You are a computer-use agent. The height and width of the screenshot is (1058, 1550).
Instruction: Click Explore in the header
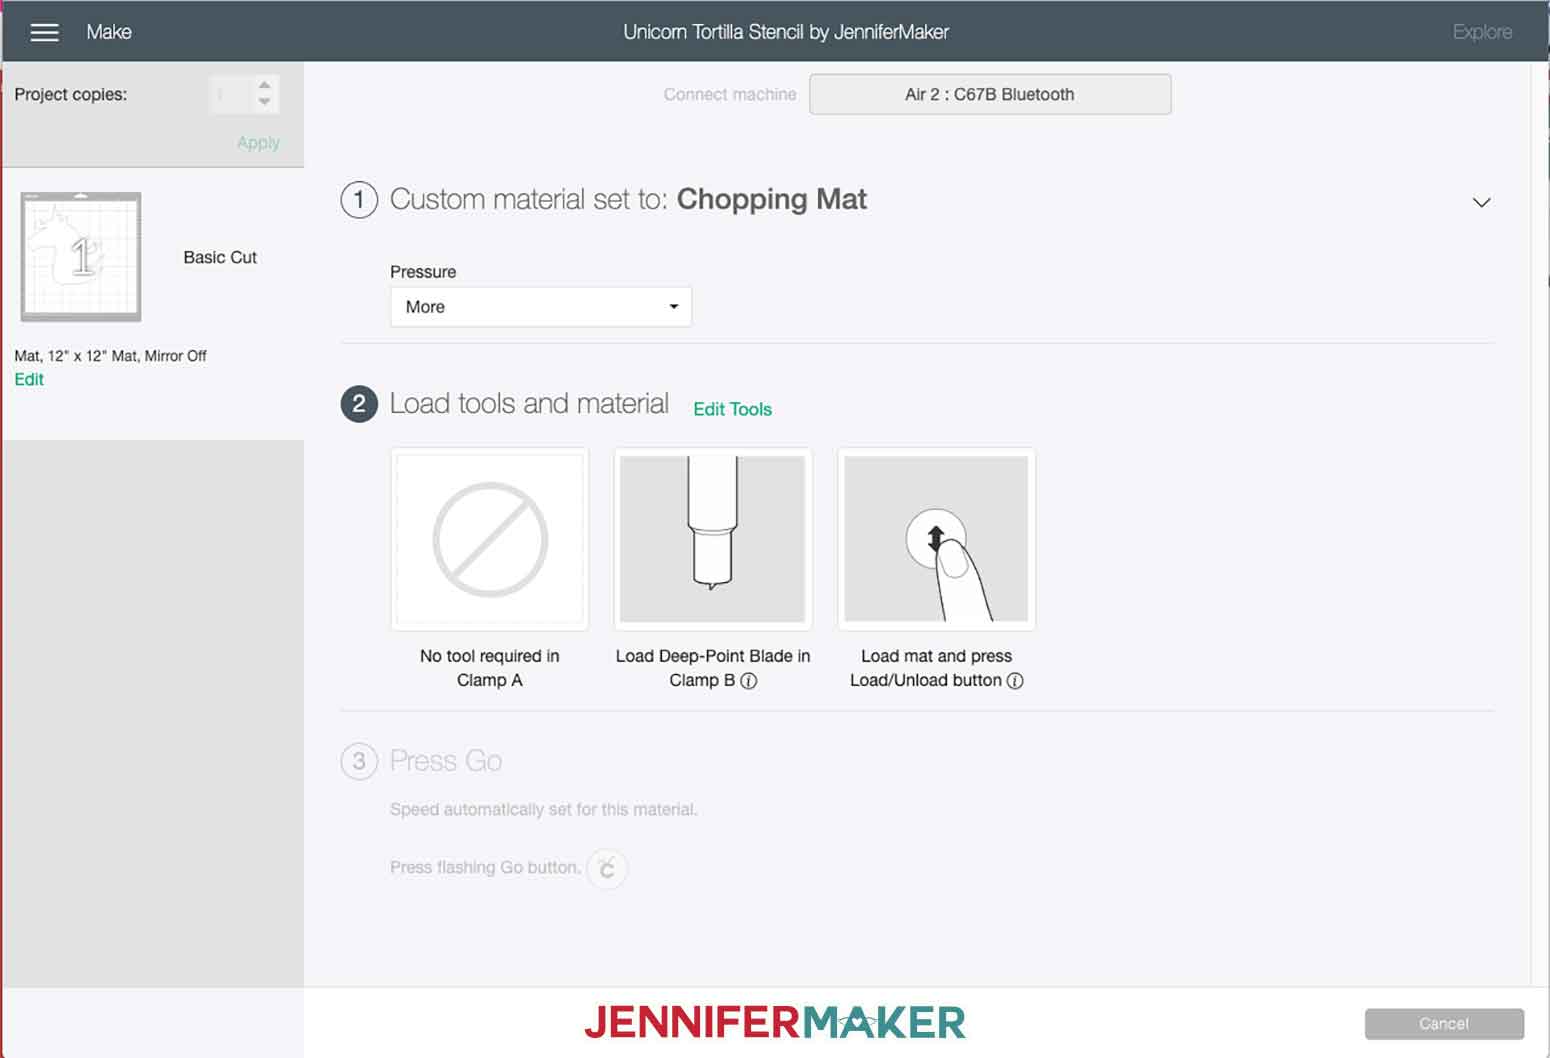[1482, 32]
